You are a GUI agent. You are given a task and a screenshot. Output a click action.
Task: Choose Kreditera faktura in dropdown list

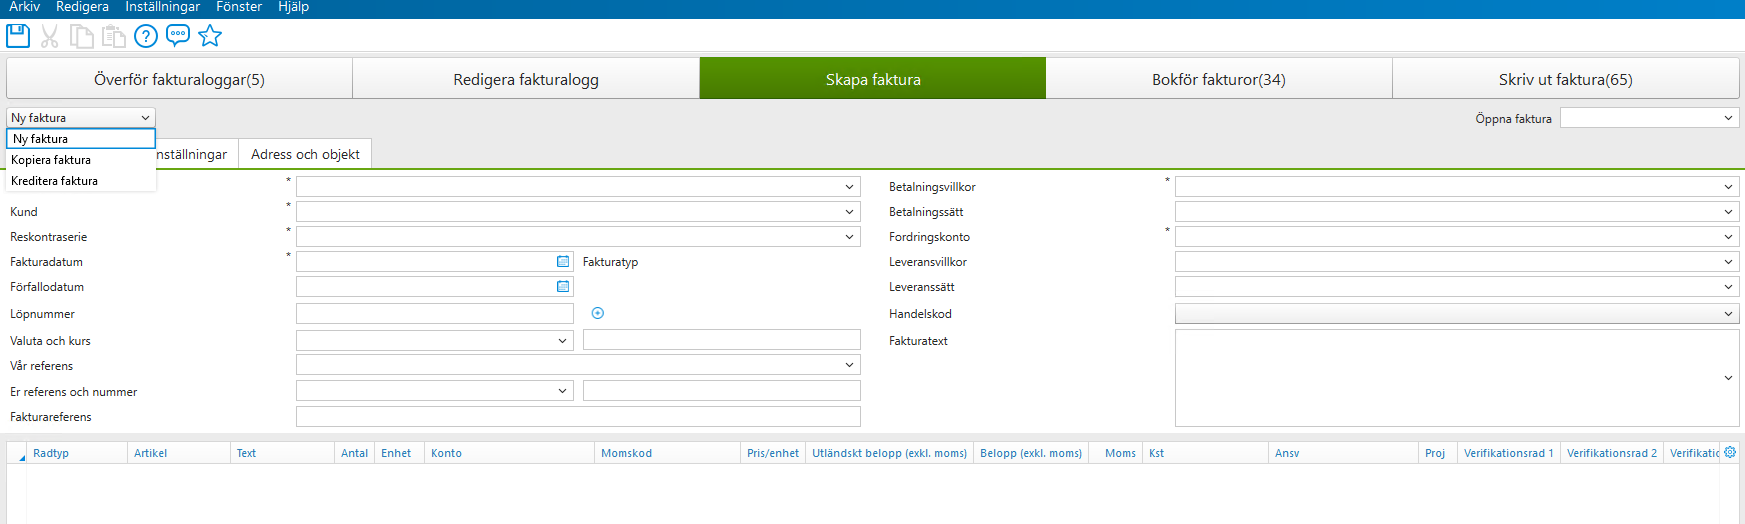click(x=81, y=181)
